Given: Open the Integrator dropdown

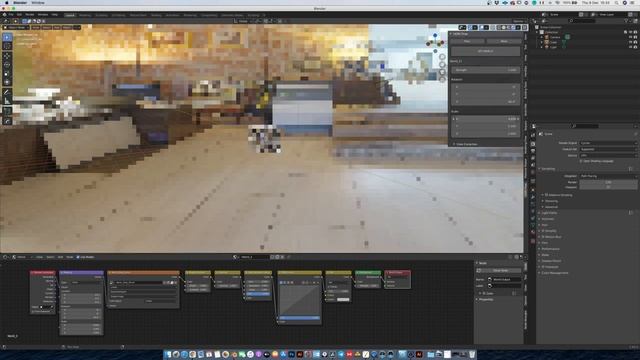Looking at the screenshot, I should point(608,176).
